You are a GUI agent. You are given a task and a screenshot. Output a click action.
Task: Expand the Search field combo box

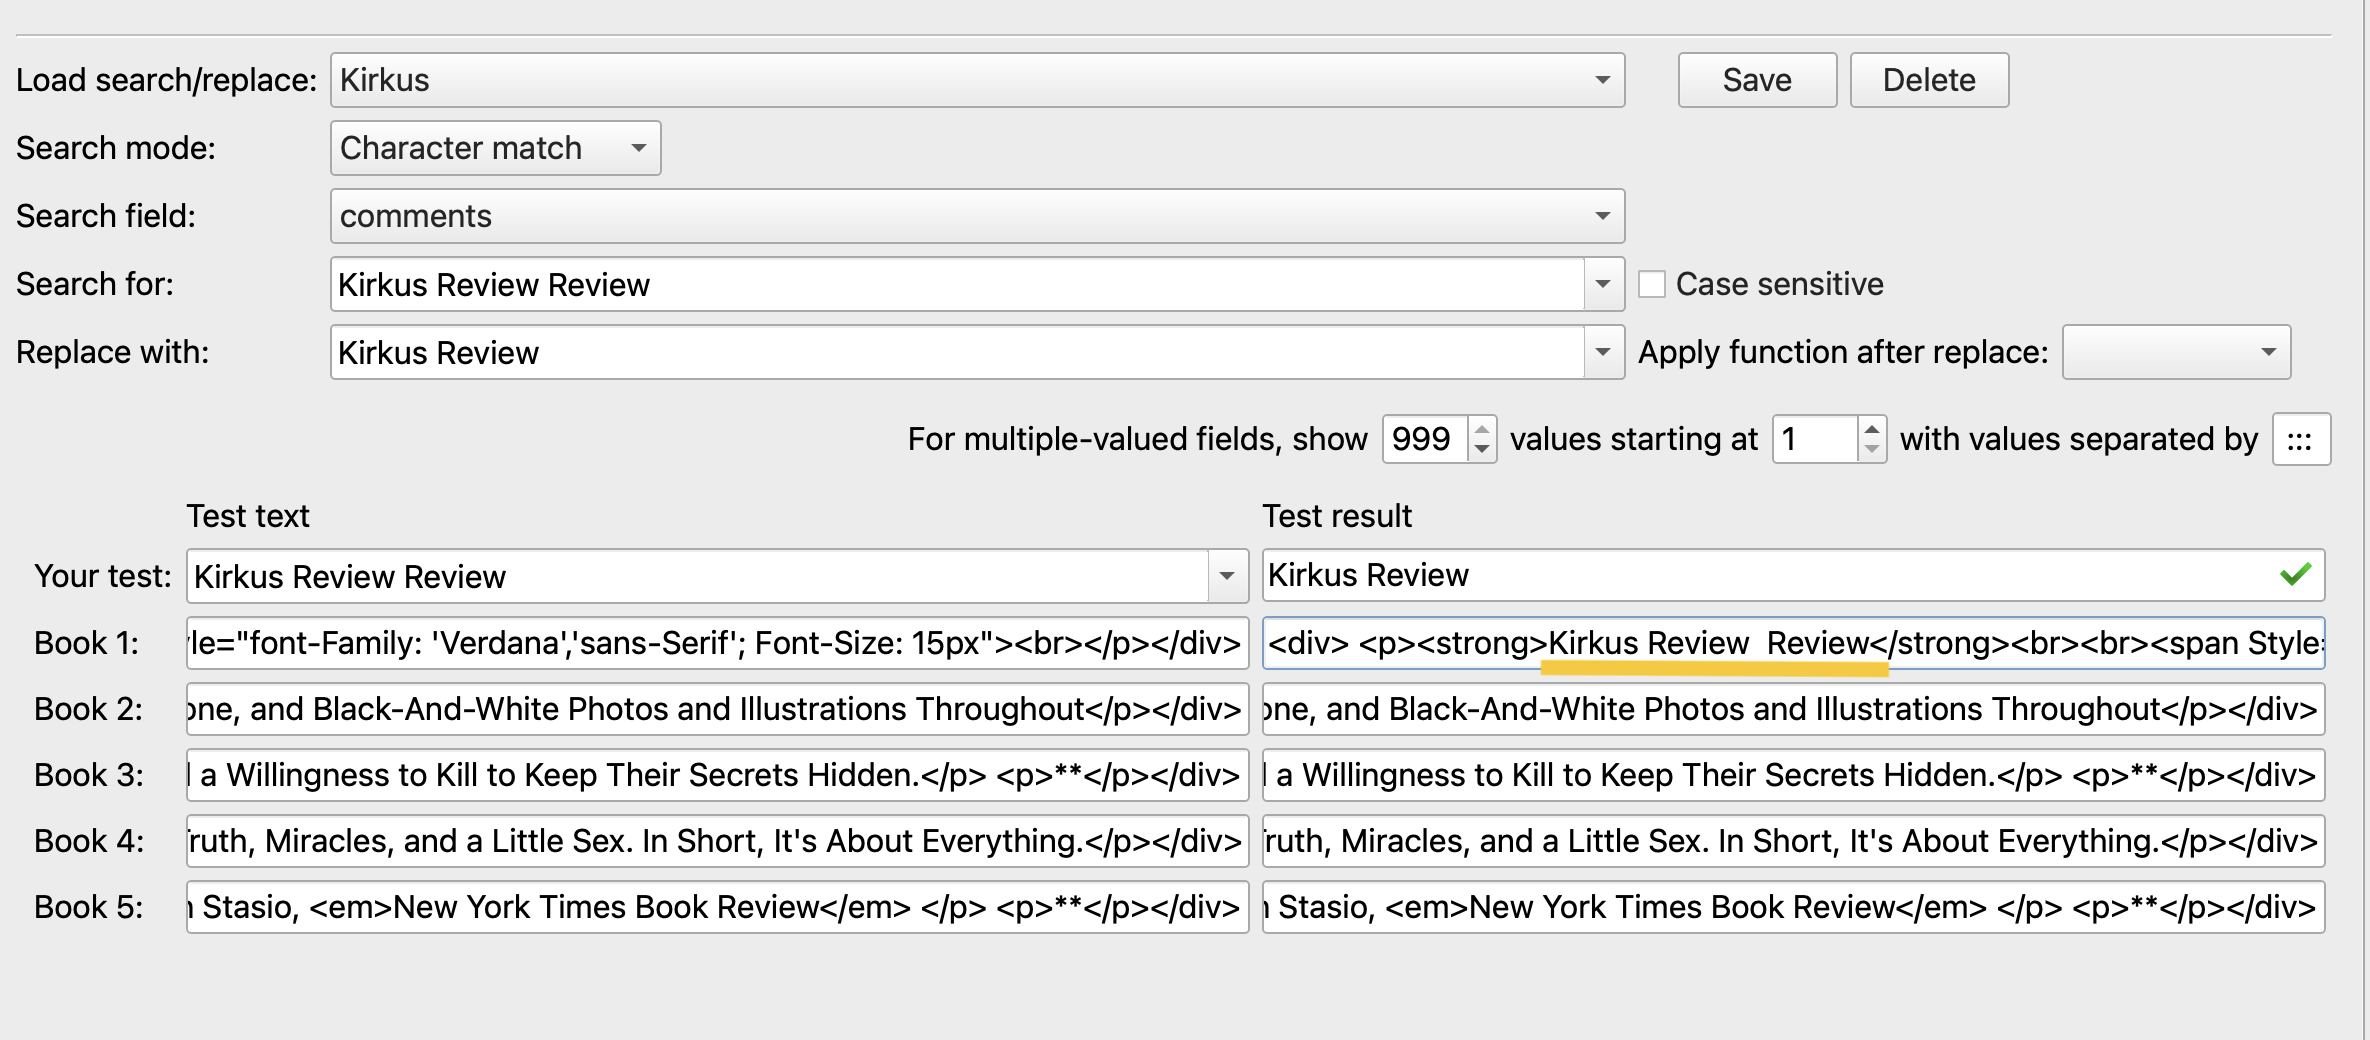click(1602, 216)
